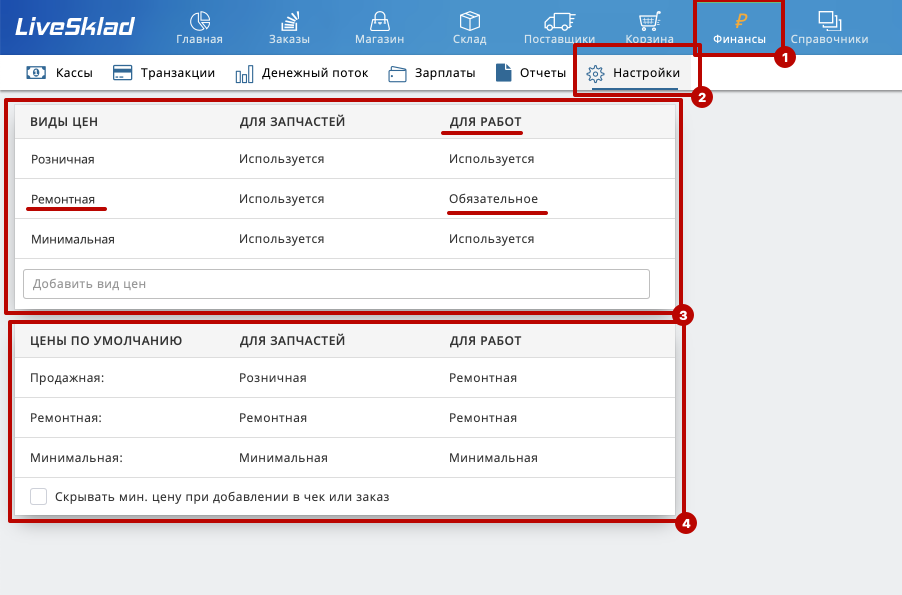Screen dimensions: 902x595
Task: Change Ремонтная default price for запчастей
Action: 273,418
